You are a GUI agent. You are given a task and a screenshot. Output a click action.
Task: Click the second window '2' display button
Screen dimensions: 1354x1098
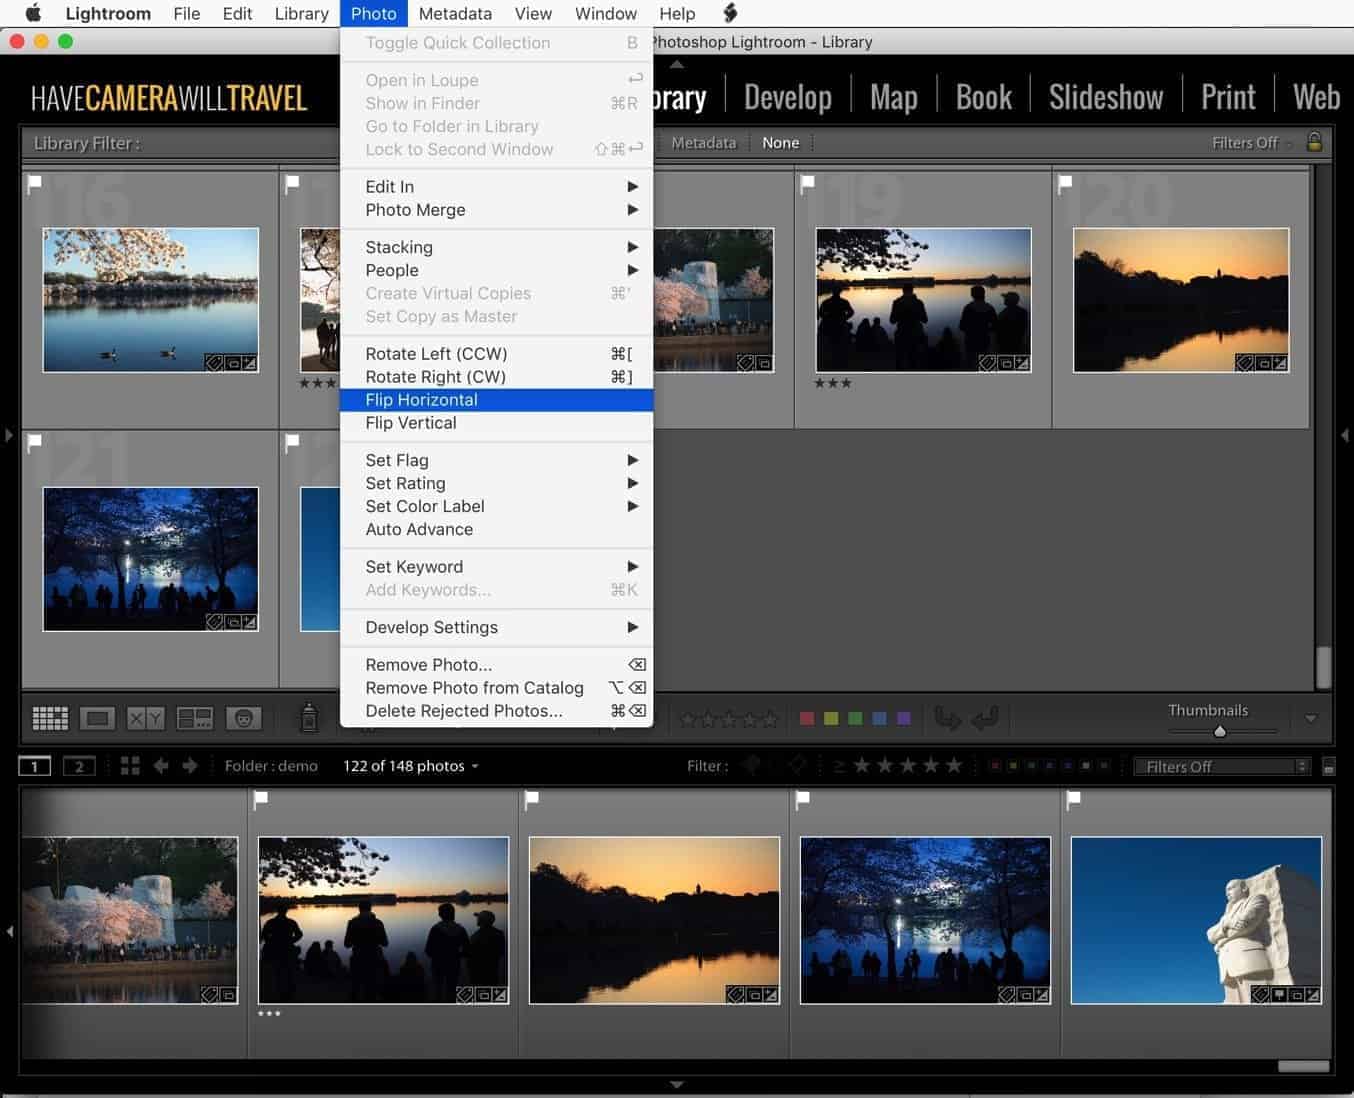(79, 766)
